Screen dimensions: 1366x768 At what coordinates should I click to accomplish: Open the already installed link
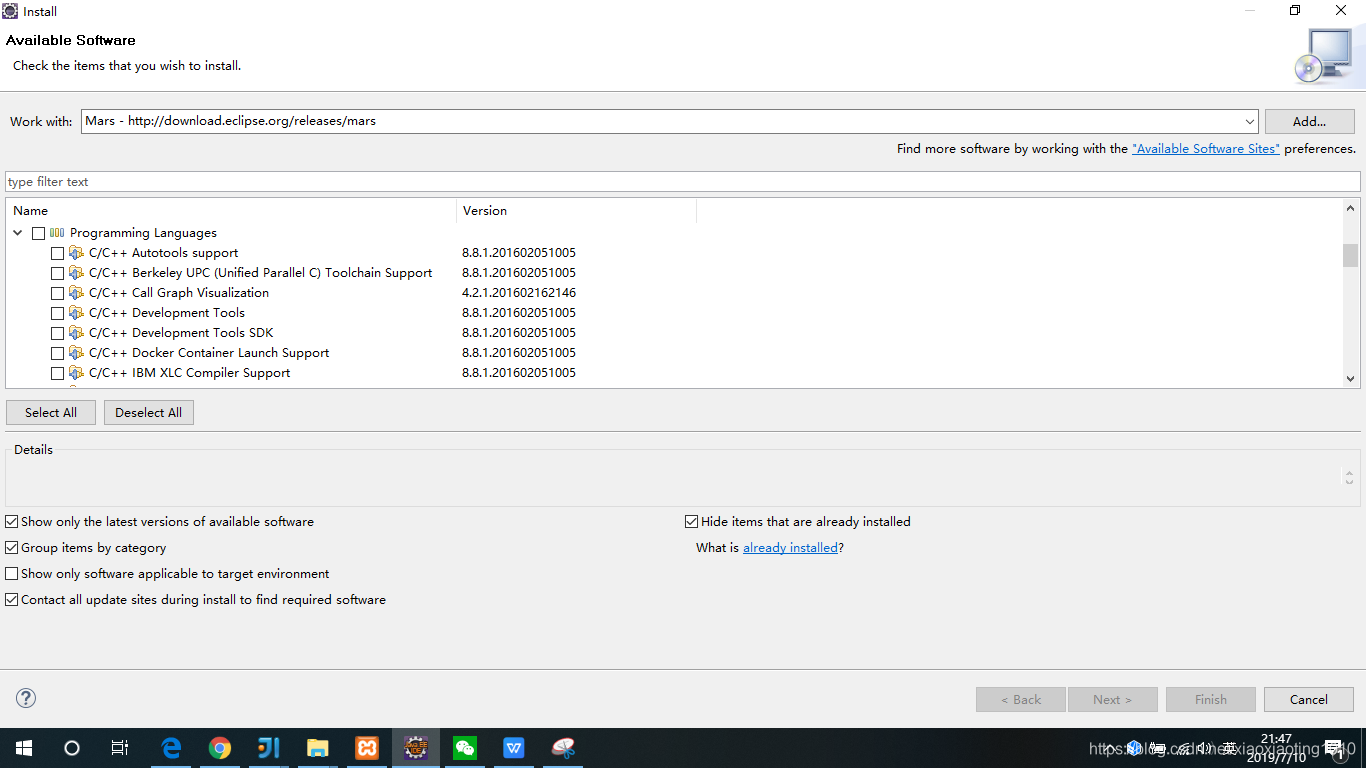(790, 548)
